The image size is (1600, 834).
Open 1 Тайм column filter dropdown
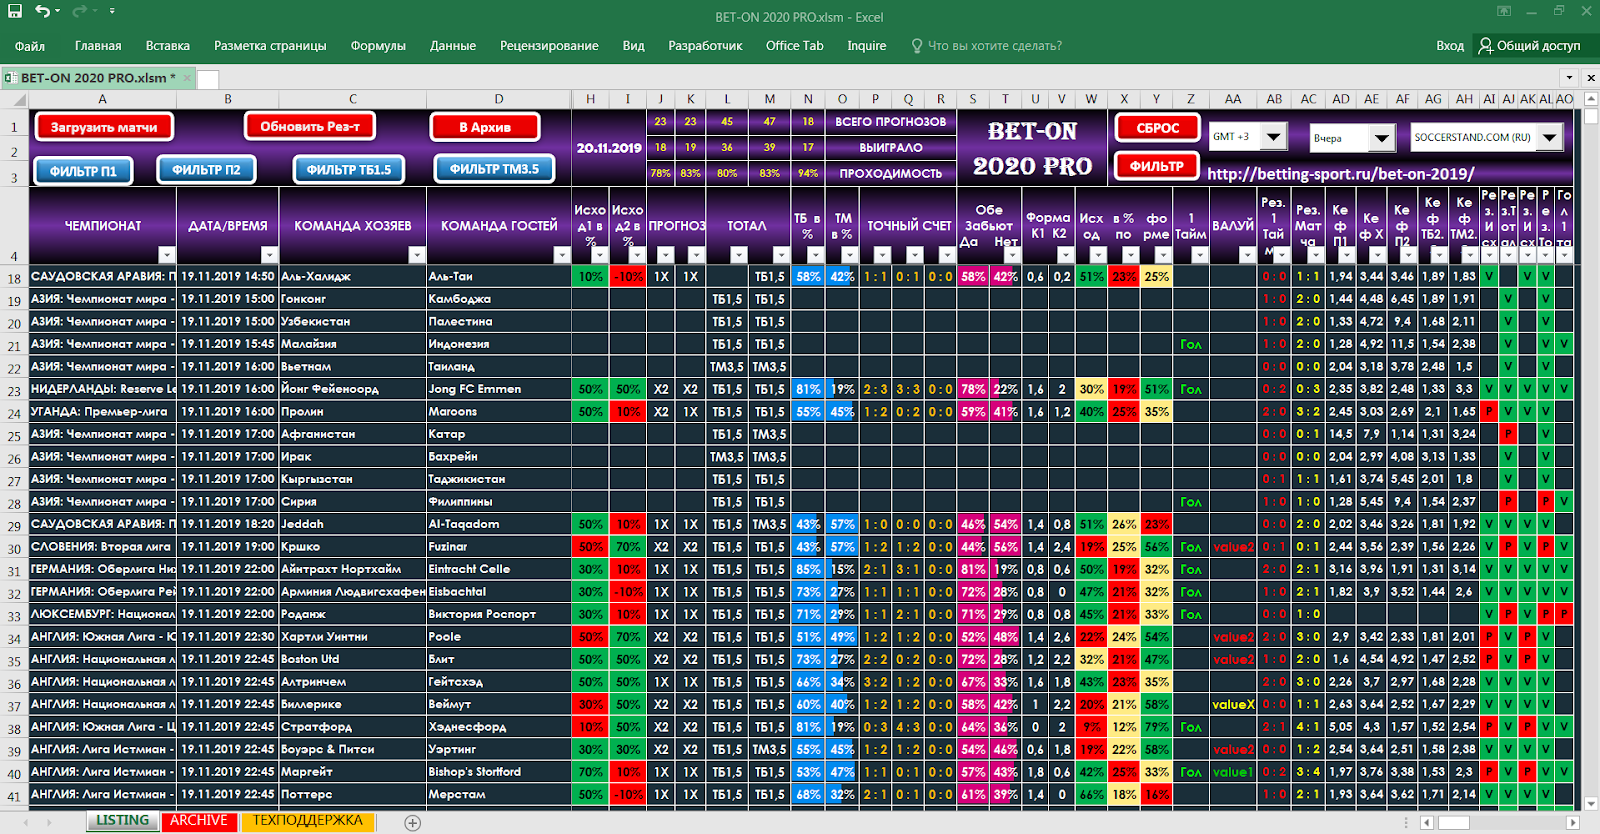[x=1200, y=255]
